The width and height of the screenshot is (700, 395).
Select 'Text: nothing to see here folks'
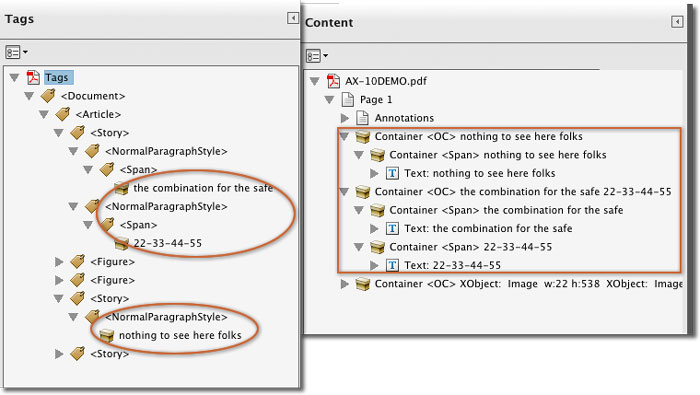tap(479, 173)
